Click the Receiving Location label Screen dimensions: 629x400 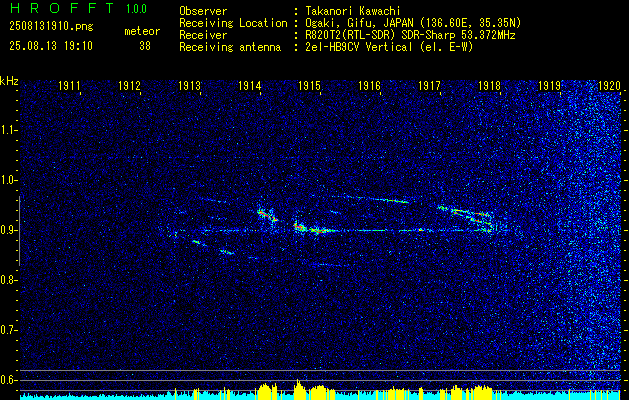pos(233,23)
